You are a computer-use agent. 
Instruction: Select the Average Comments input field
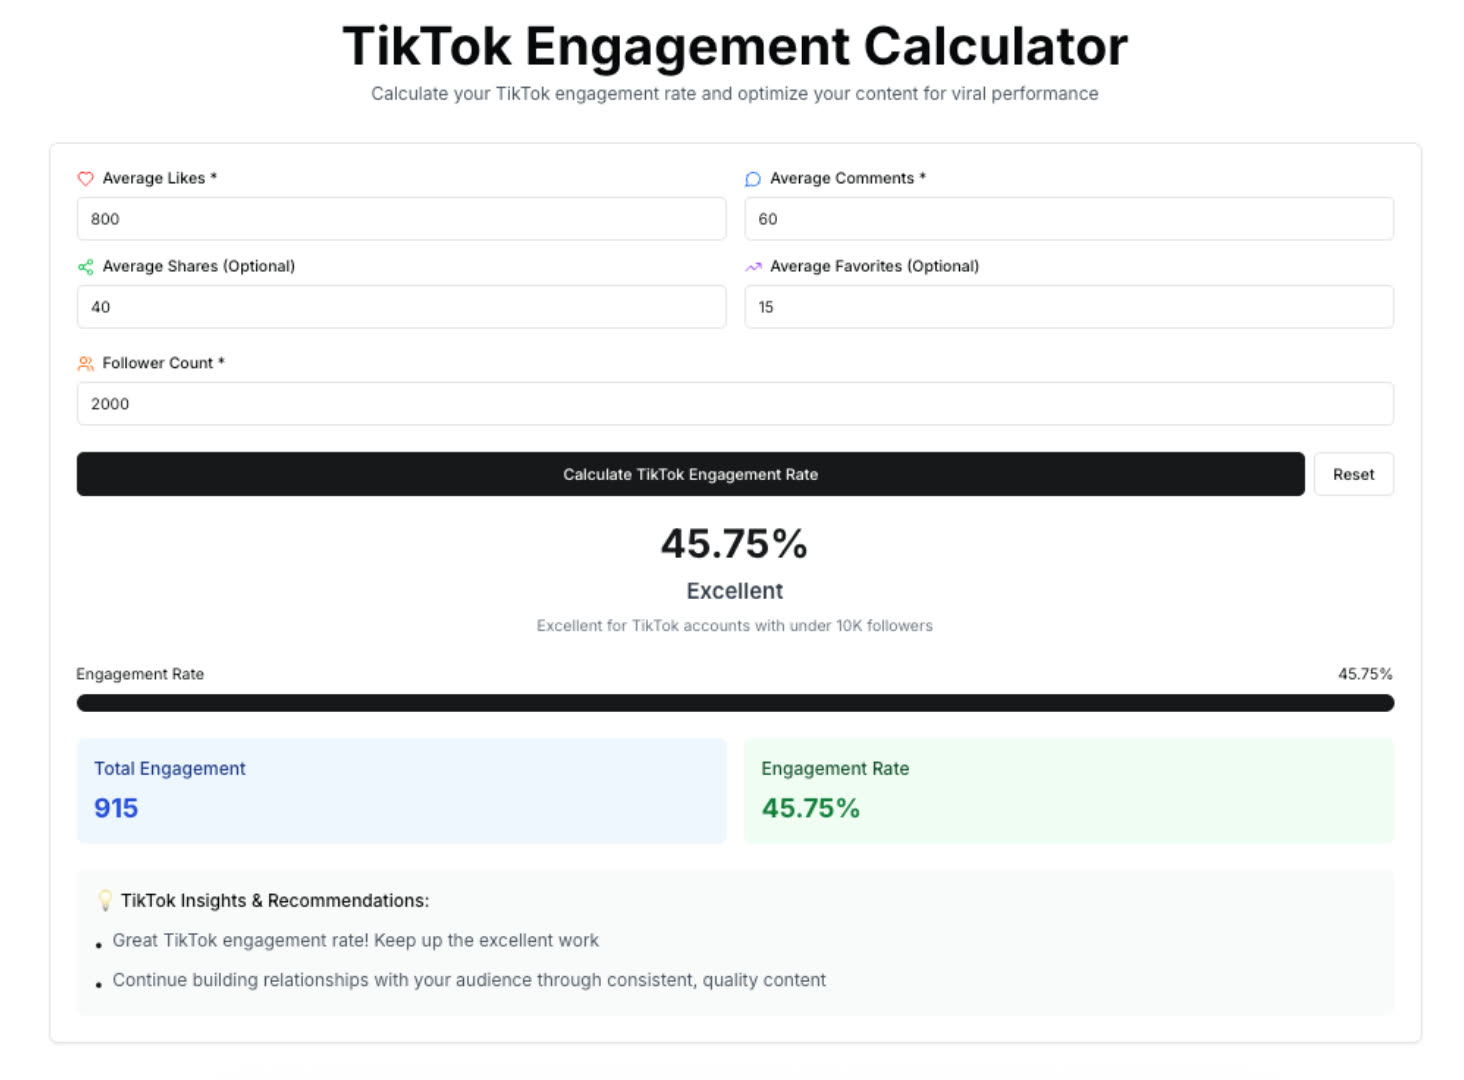[x=1068, y=219]
